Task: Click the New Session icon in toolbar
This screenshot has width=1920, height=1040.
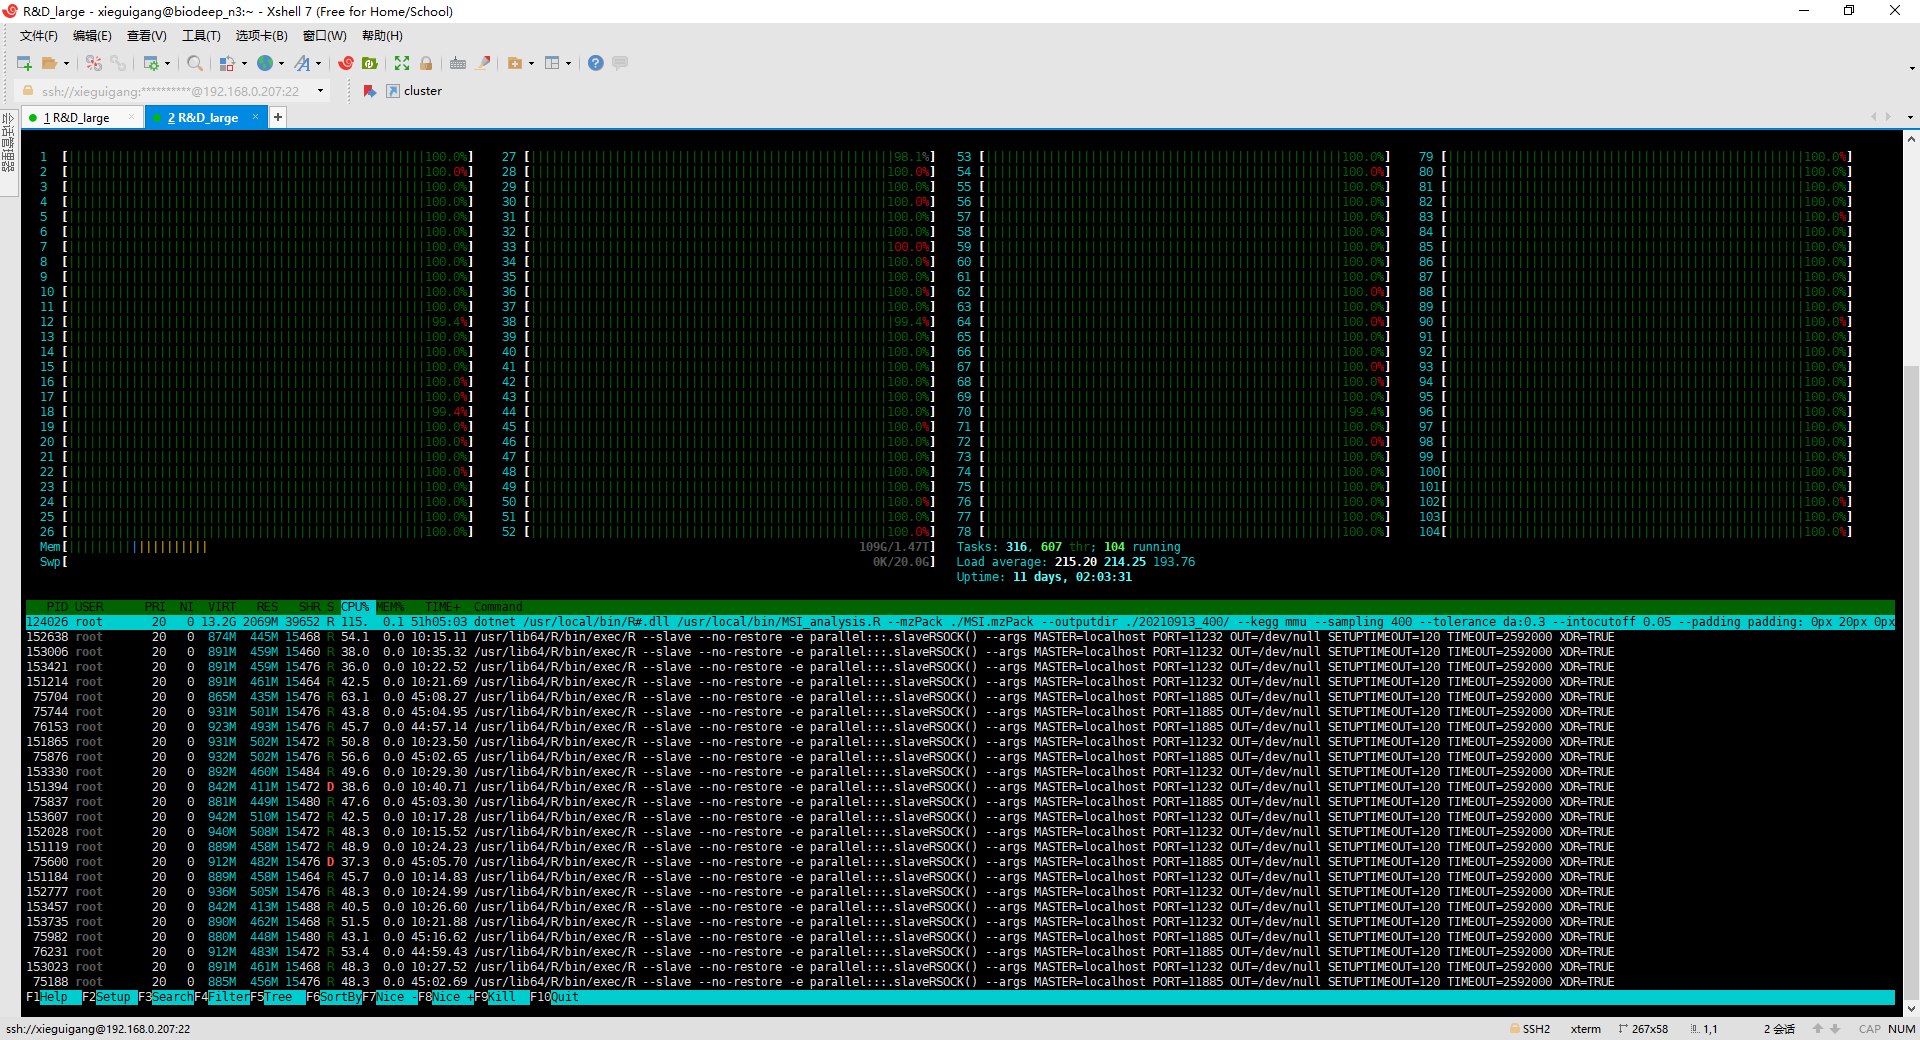Action: pyautogui.click(x=24, y=63)
